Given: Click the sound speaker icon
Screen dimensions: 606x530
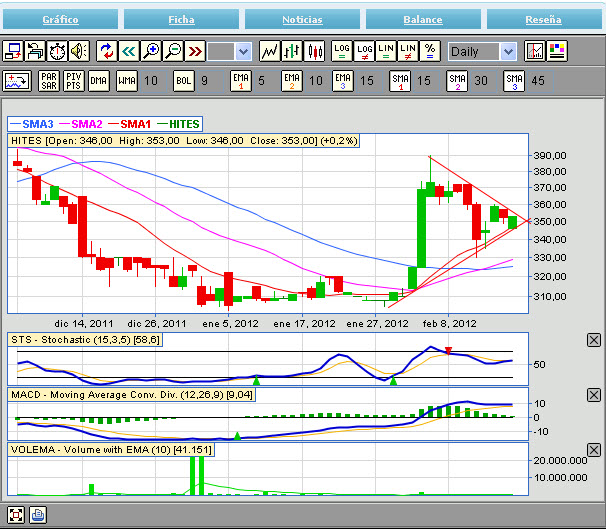Looking at the screenshot, I should click(78, 51).
